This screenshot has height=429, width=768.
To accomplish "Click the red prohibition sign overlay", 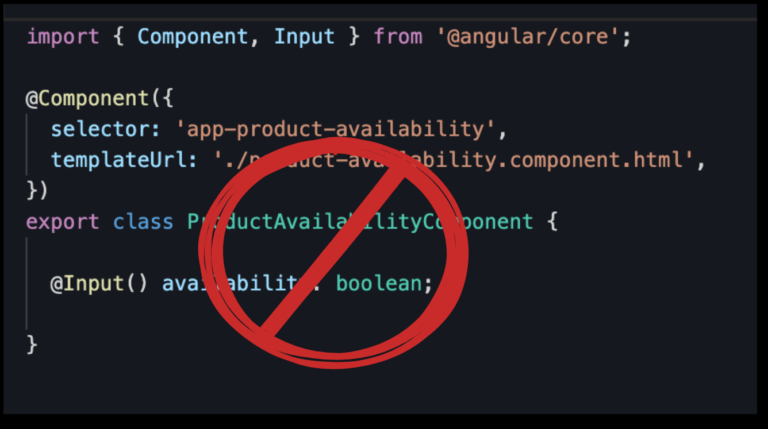I will point(334,252).
